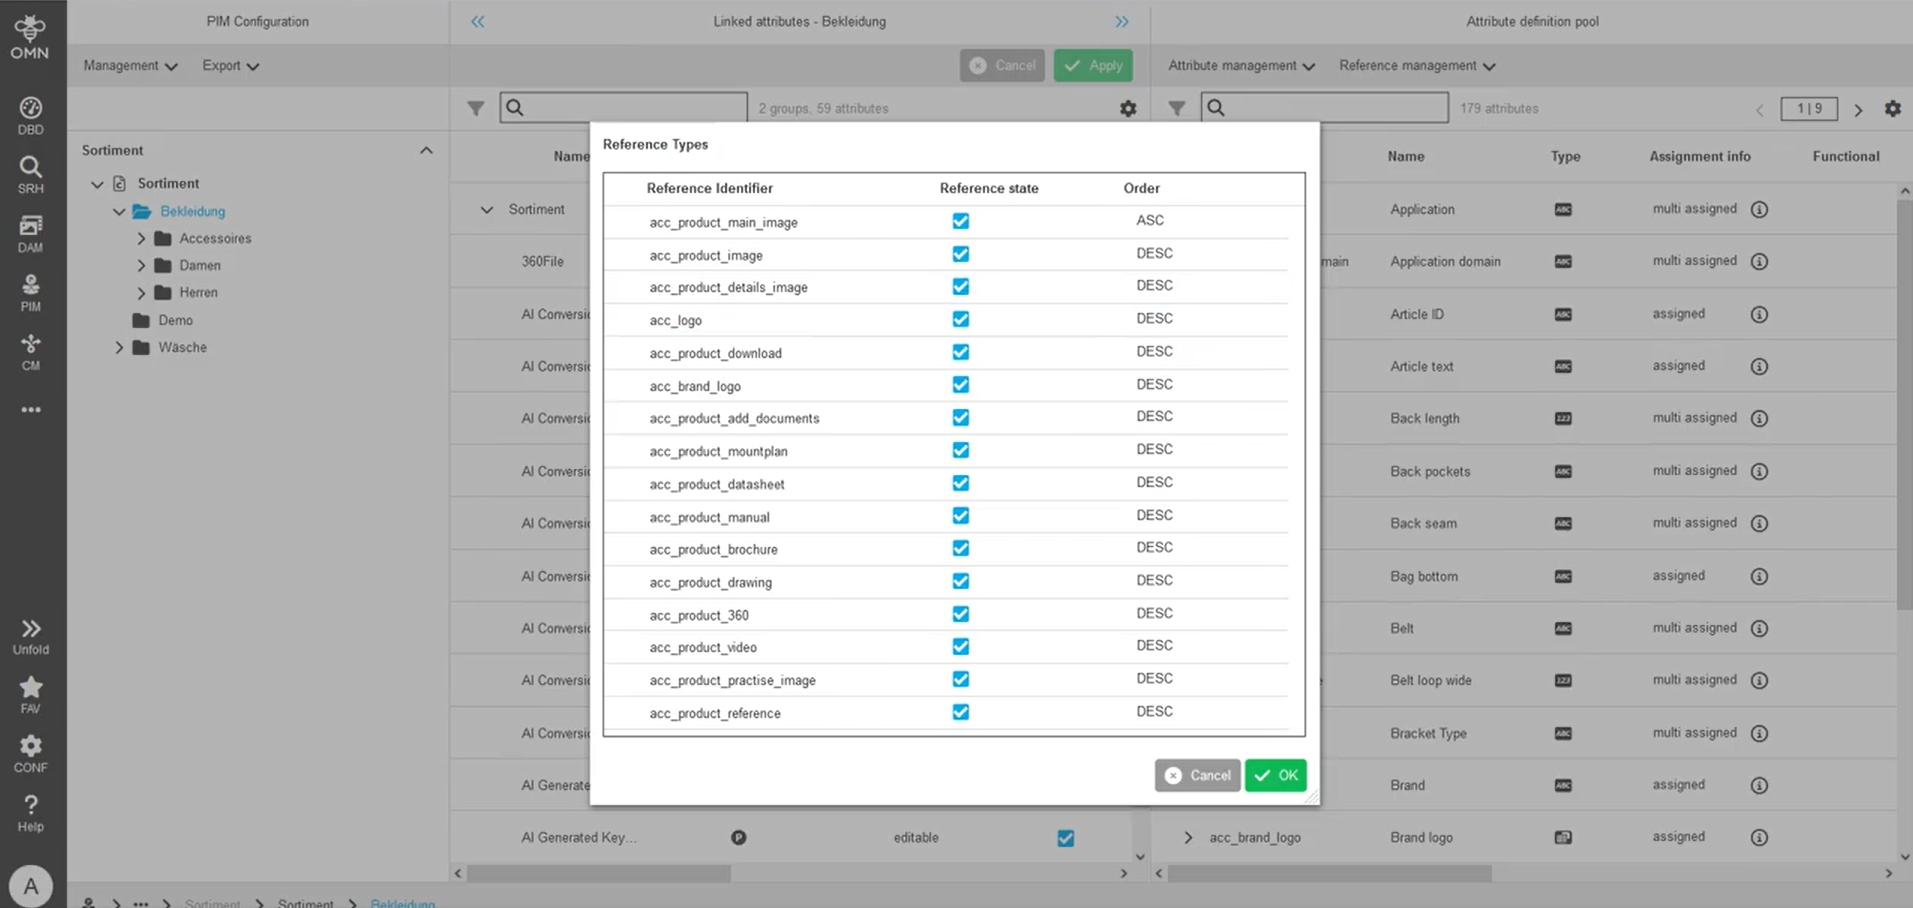Image resolution: width=1913 pixels, height=908 pixels.
Task: Toggle reference state checkbox for acc_logo
Action: pos(960,319)
